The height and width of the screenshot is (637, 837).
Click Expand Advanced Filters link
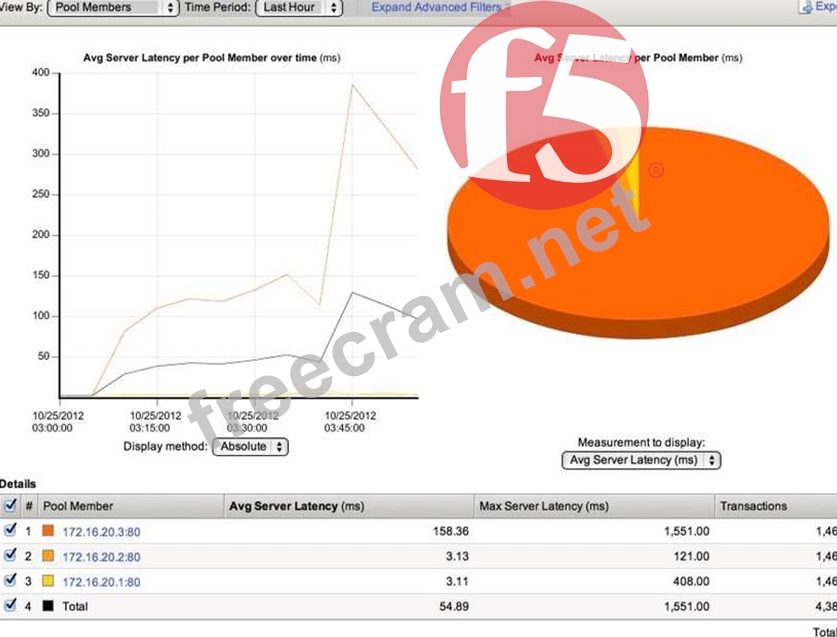point(437,7)
